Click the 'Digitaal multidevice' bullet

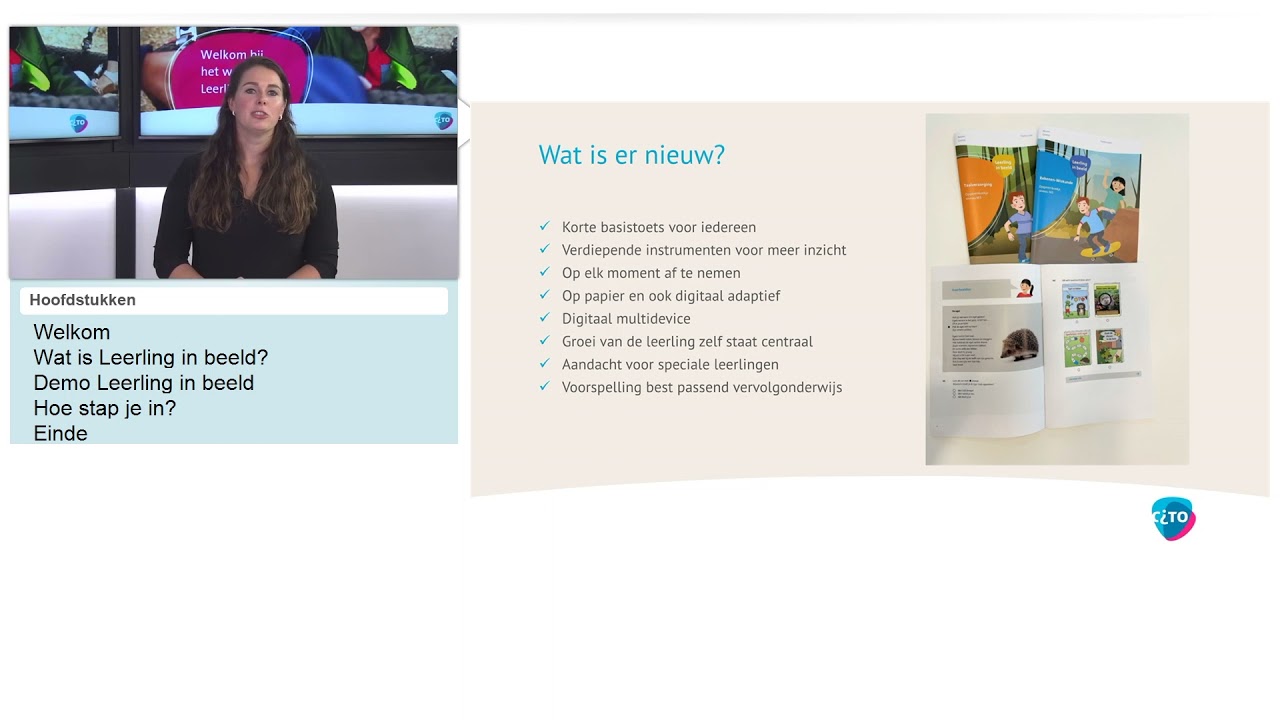point(626,318)
